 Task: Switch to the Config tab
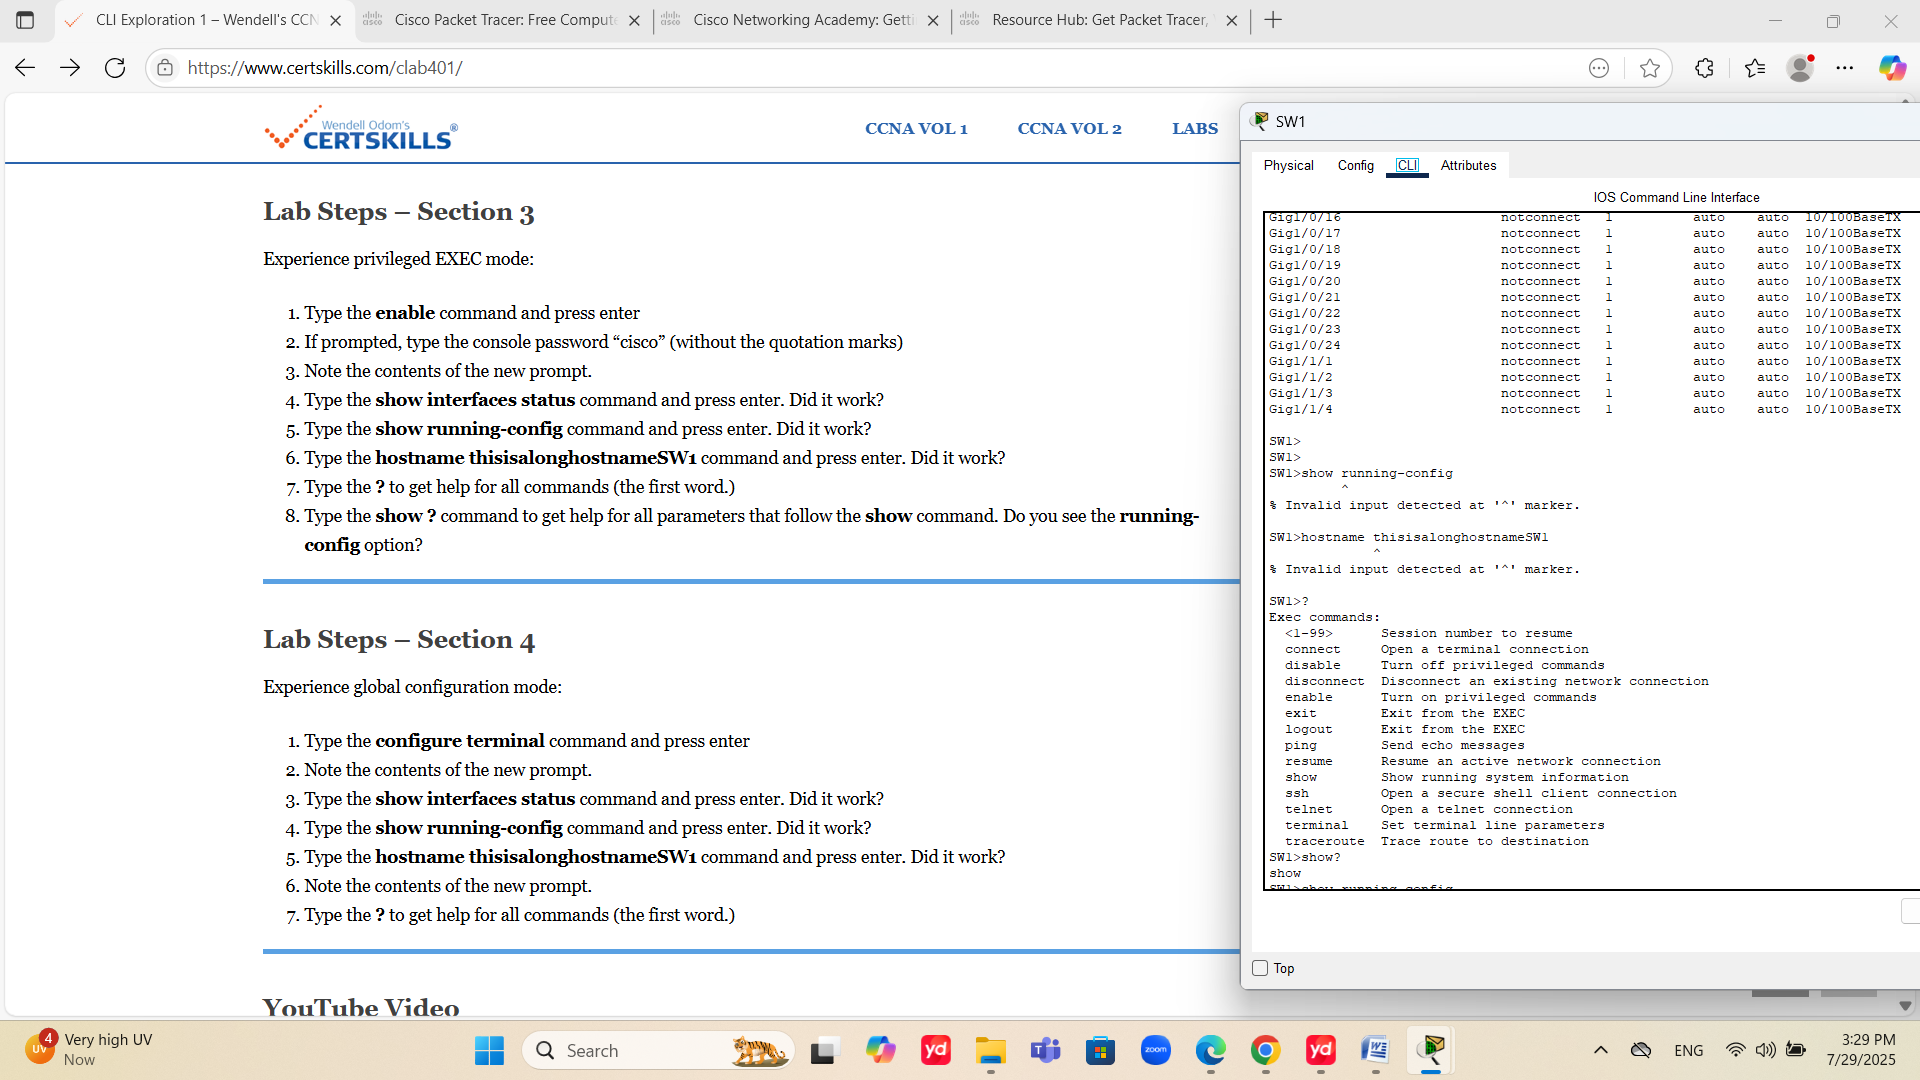tap(1355, 166)
